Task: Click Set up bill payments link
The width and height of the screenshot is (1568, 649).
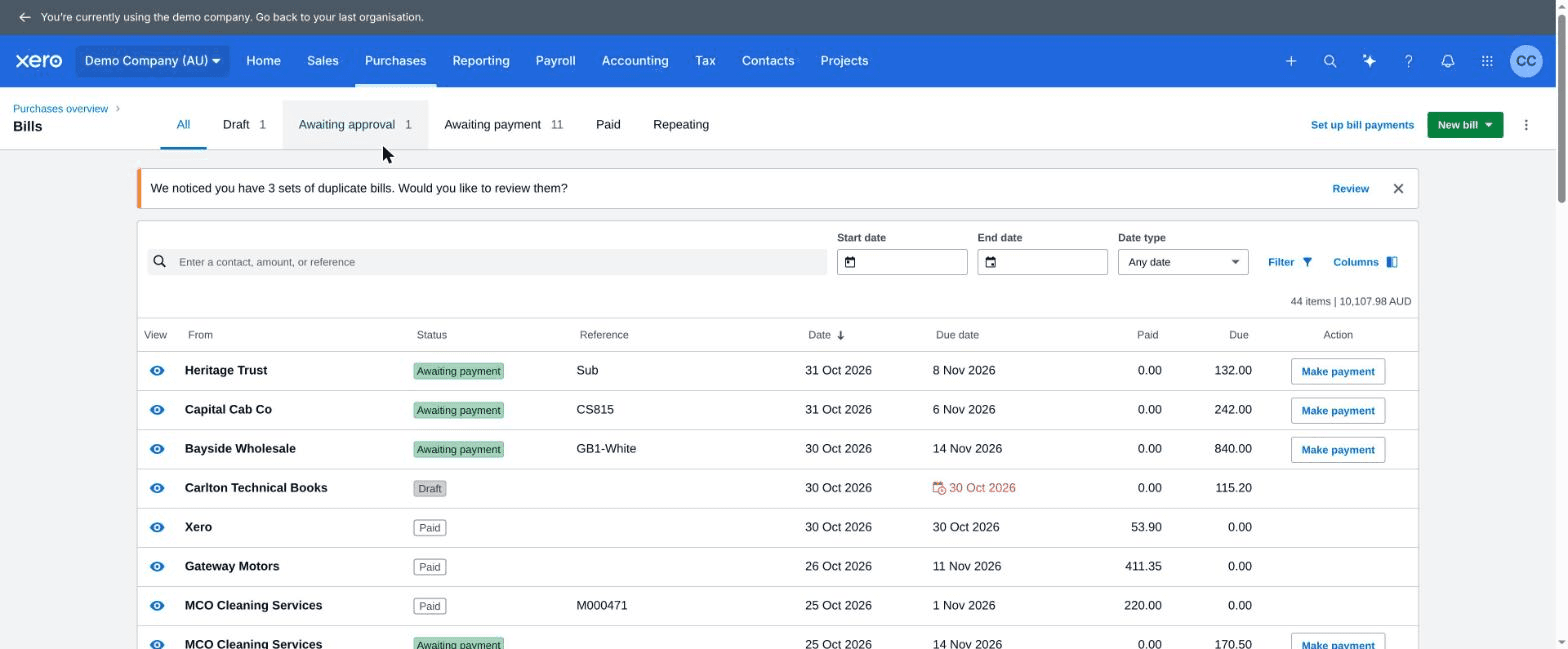Action: click(1362, 125)
